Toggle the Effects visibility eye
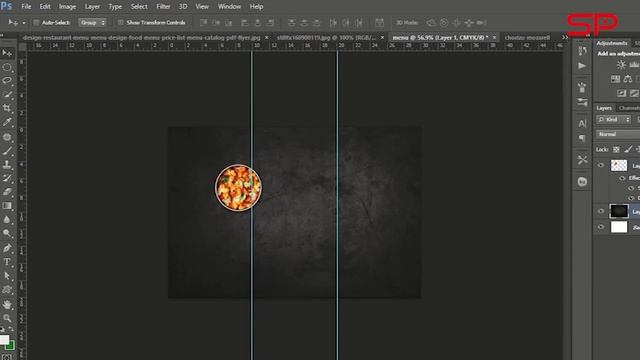 point(622,178)
